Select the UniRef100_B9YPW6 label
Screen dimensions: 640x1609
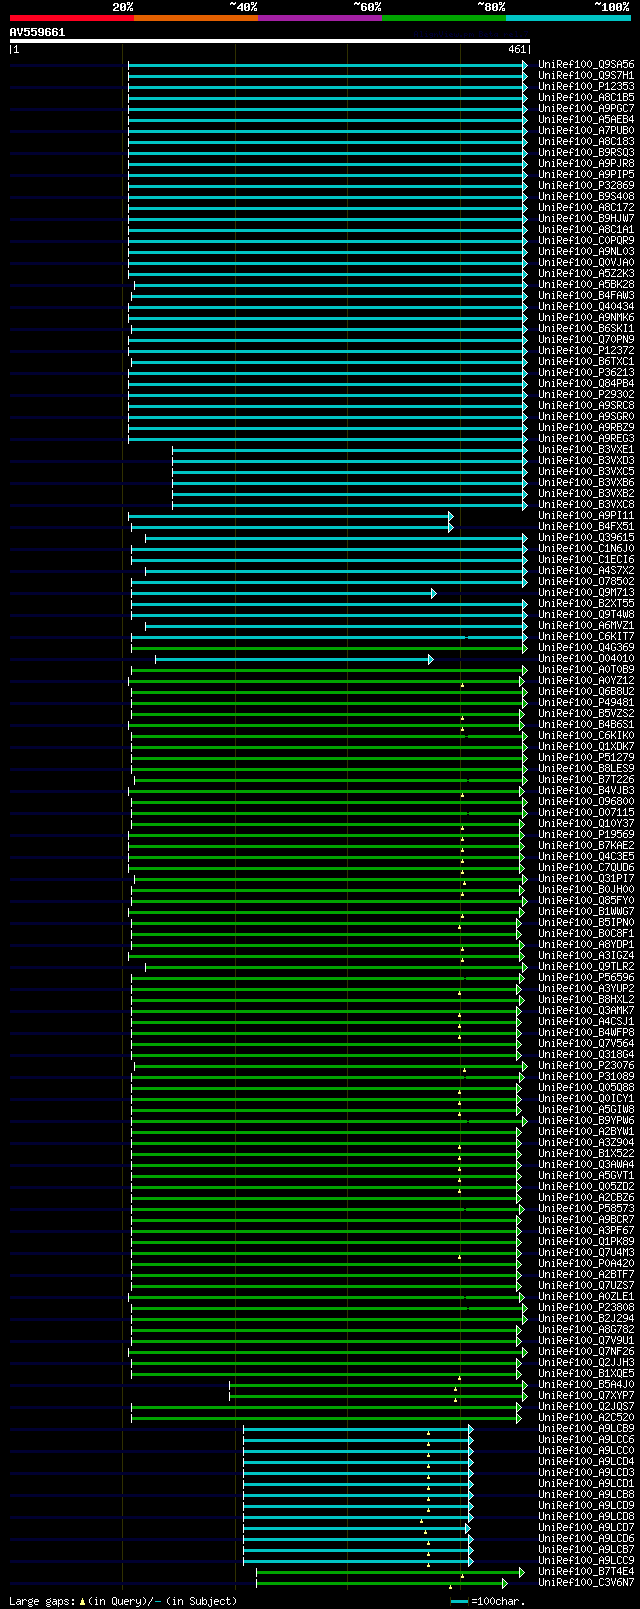586,1120
